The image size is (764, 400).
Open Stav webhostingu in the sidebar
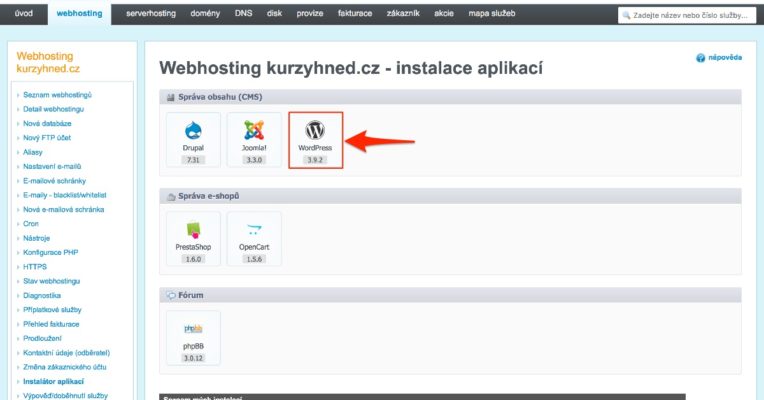coord(52,281)
